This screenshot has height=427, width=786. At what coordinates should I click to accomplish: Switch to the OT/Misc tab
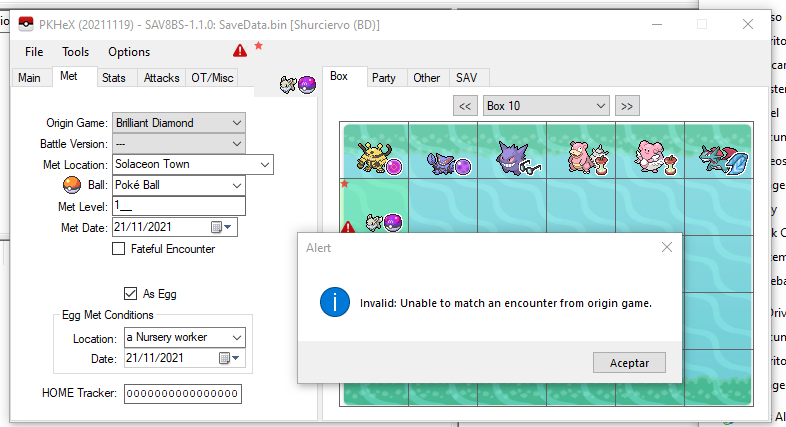[212, 78]
